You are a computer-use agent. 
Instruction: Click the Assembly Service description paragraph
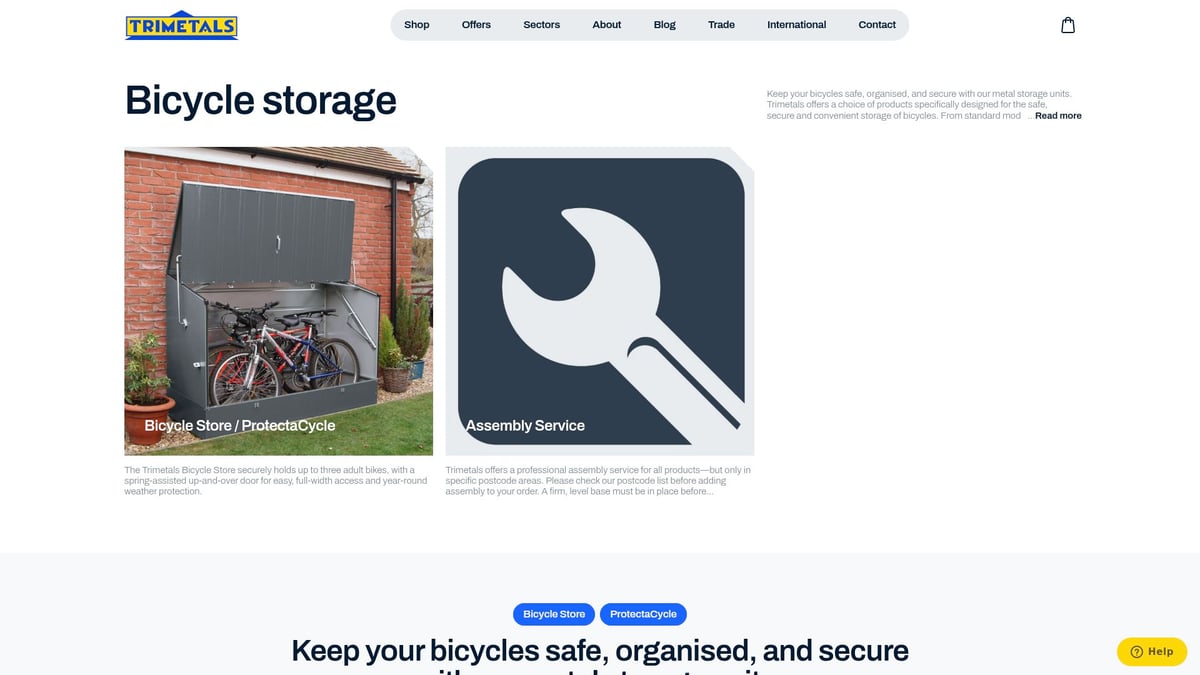click(x=598, y=480)
